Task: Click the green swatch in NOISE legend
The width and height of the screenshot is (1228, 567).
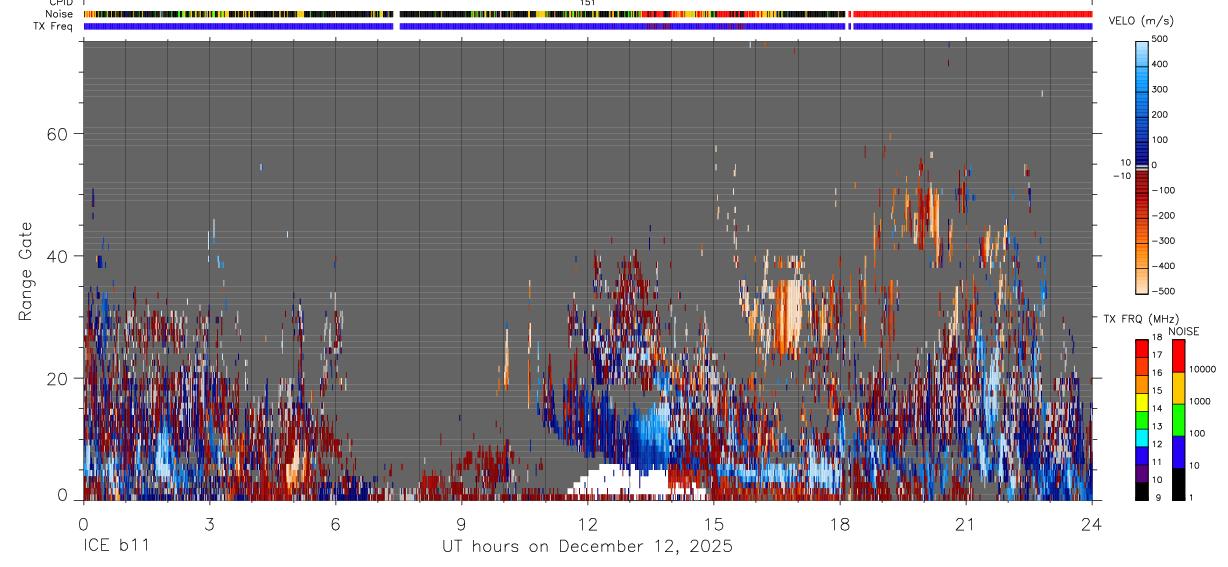Action: [x=1177, y=420]
